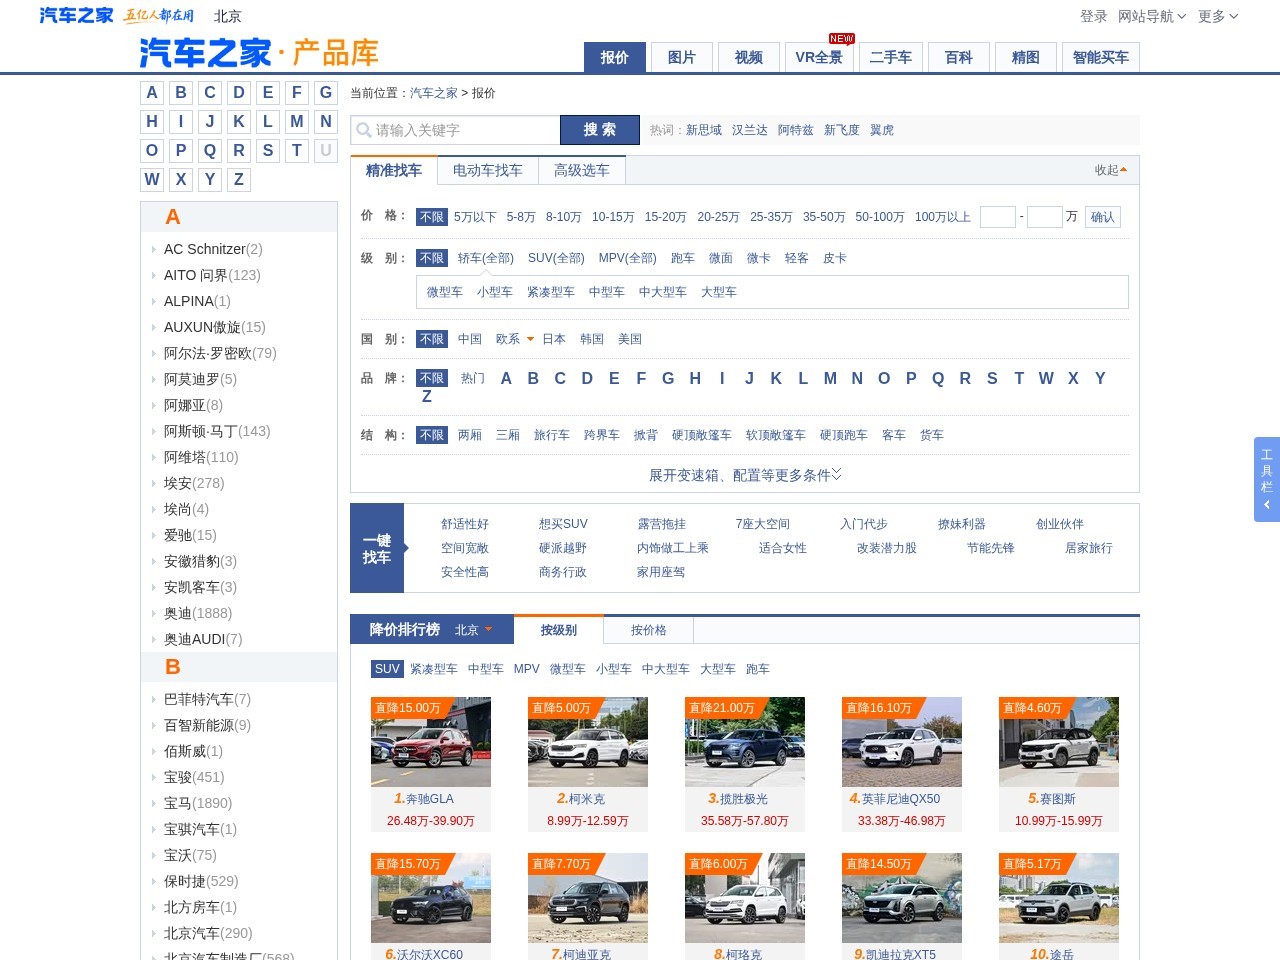The height and width of the screenshot is (960, 1280).
Task: Open the 北京 city dropdown in 降价排行榜
Action: click(x=474, y=630)
